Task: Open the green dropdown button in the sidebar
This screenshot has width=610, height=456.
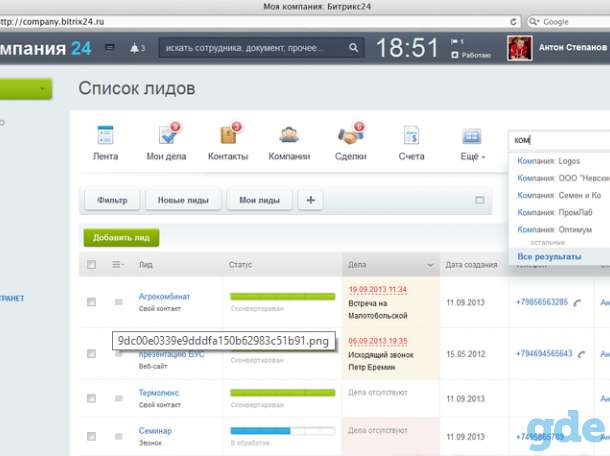Action: coord(26,89)
